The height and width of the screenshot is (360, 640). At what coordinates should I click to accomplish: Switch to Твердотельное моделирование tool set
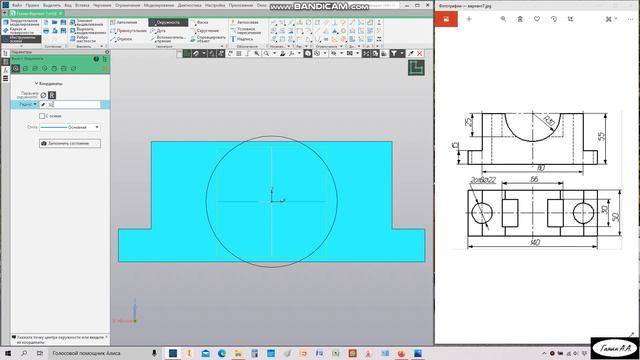[x=21, y=22]
